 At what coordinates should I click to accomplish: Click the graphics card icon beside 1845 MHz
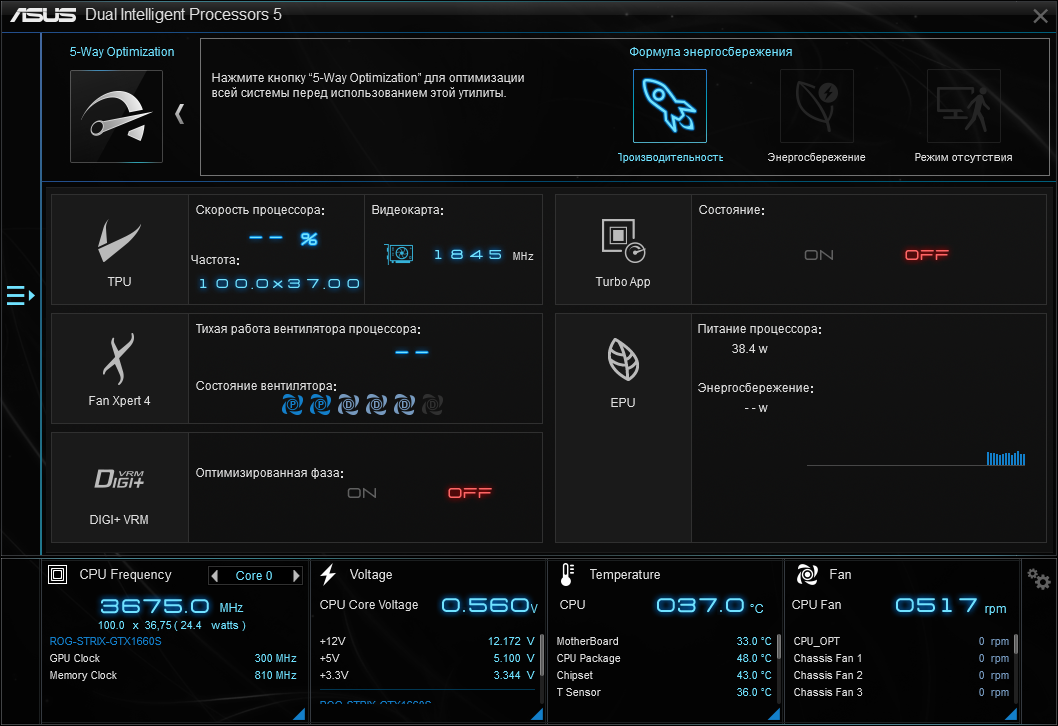399,254
